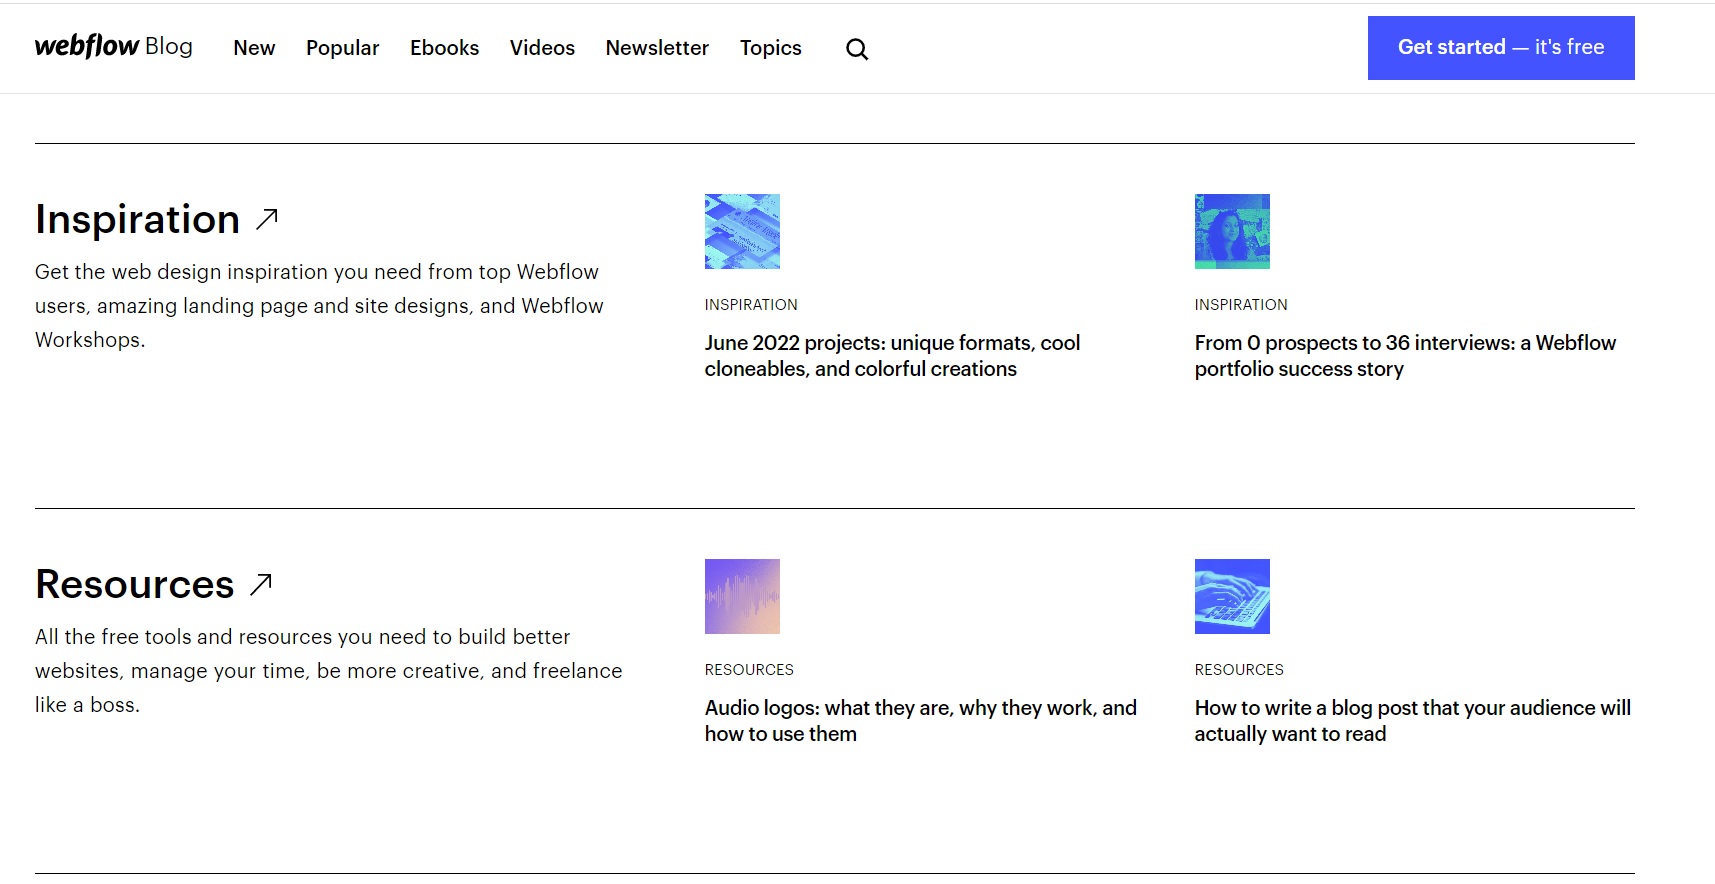1715x884 pixels.
Task: Read June 2022 projects article title
Action: [892, 356]
